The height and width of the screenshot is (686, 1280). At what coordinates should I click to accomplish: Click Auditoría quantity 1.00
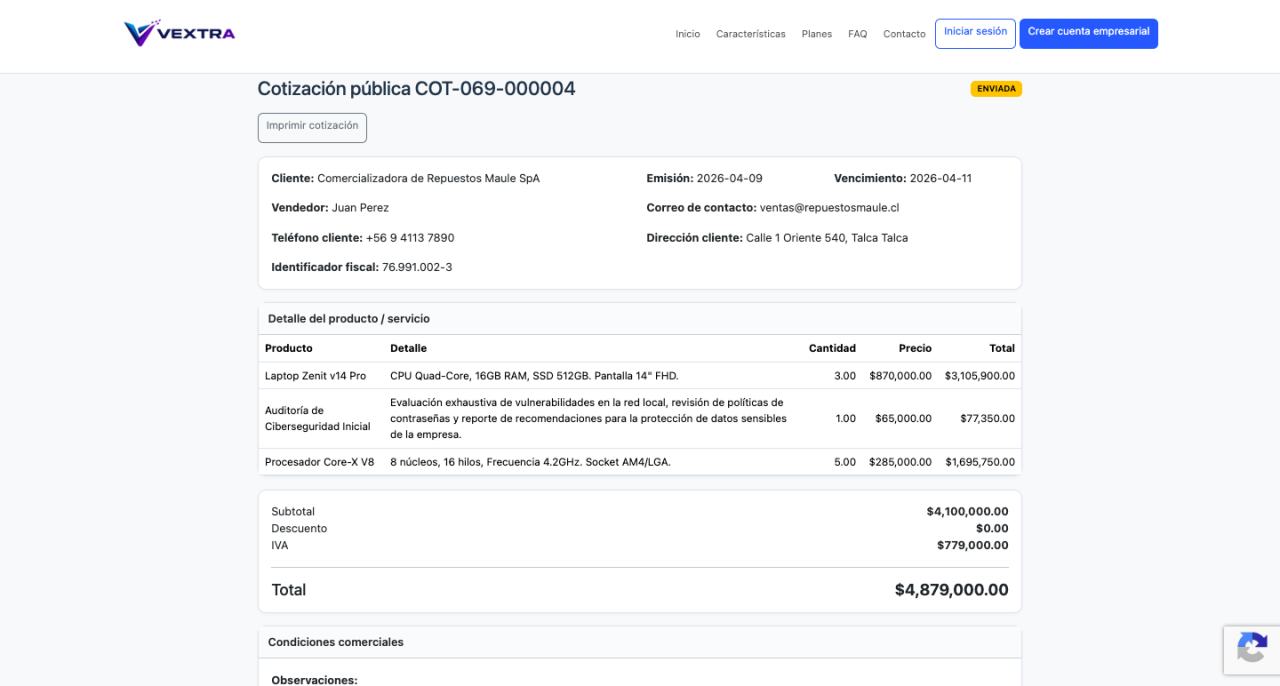tap(846, 418)
